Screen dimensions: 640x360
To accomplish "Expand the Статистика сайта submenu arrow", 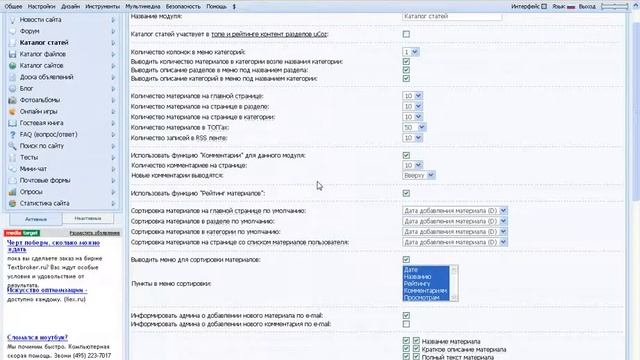I will (113, 204).
